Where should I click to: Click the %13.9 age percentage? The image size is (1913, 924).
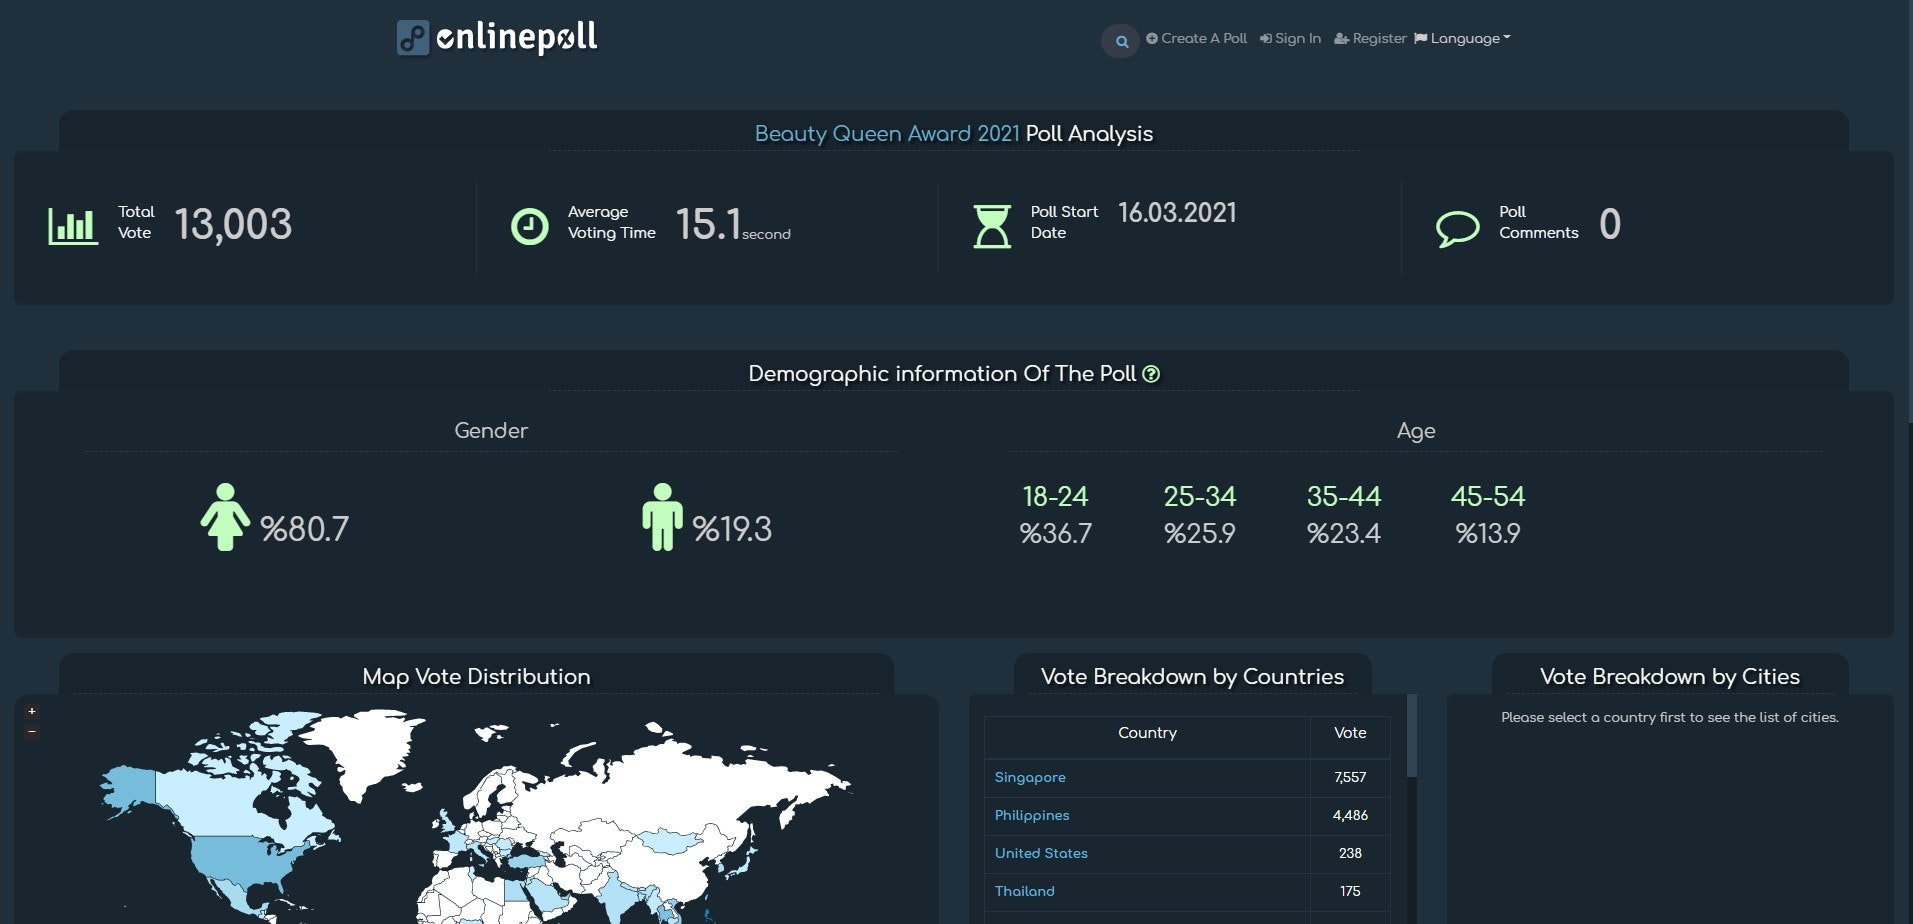coord(1488,533)
